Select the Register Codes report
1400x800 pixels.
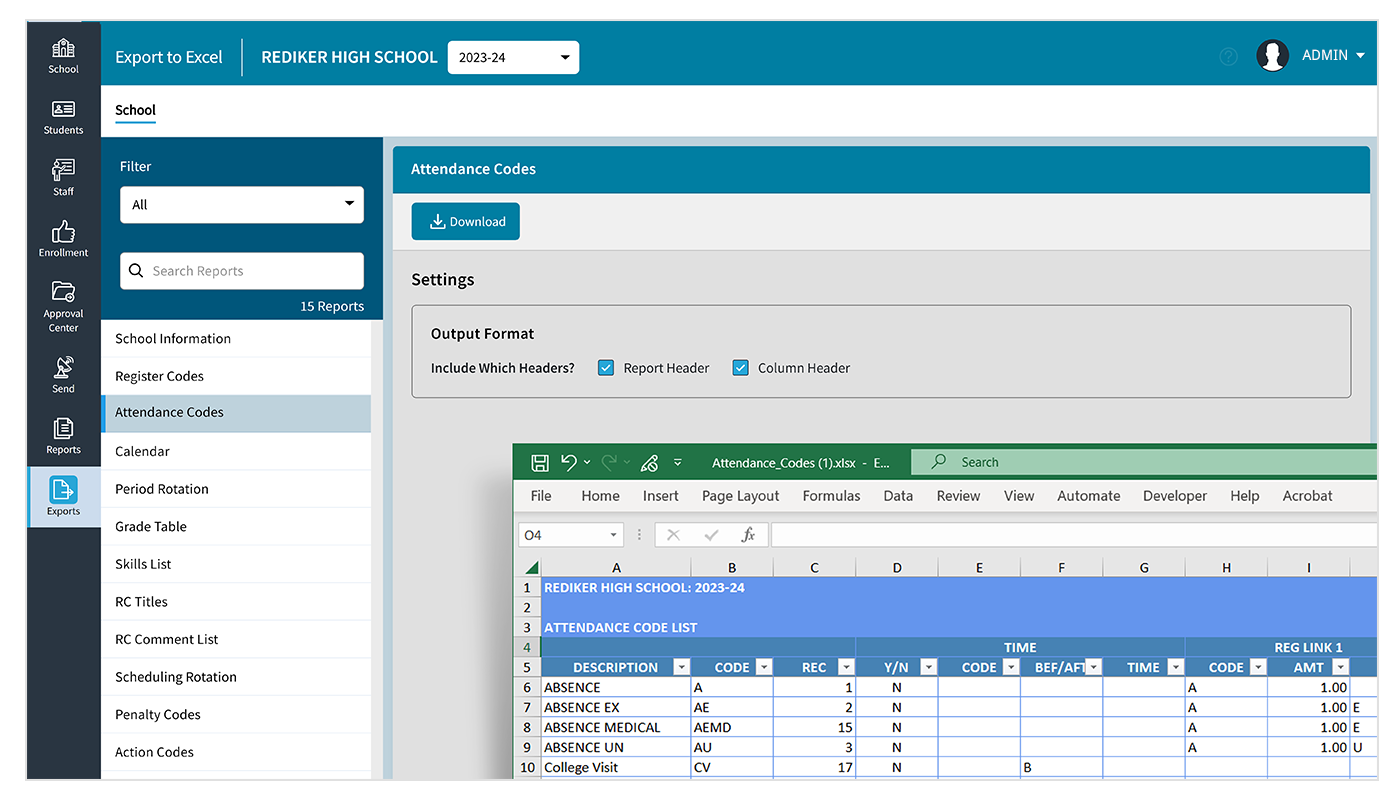coord(161,376)
